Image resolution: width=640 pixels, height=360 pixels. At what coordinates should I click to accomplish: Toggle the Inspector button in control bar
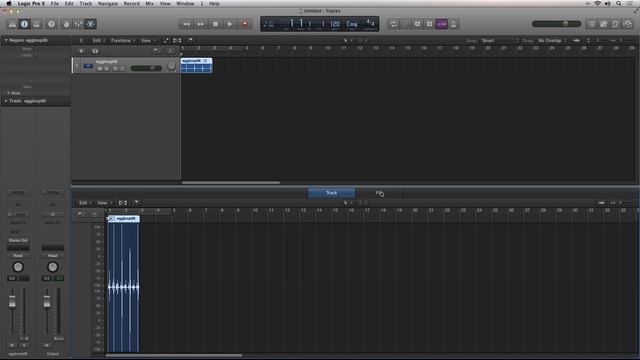[x=24, y=24]
